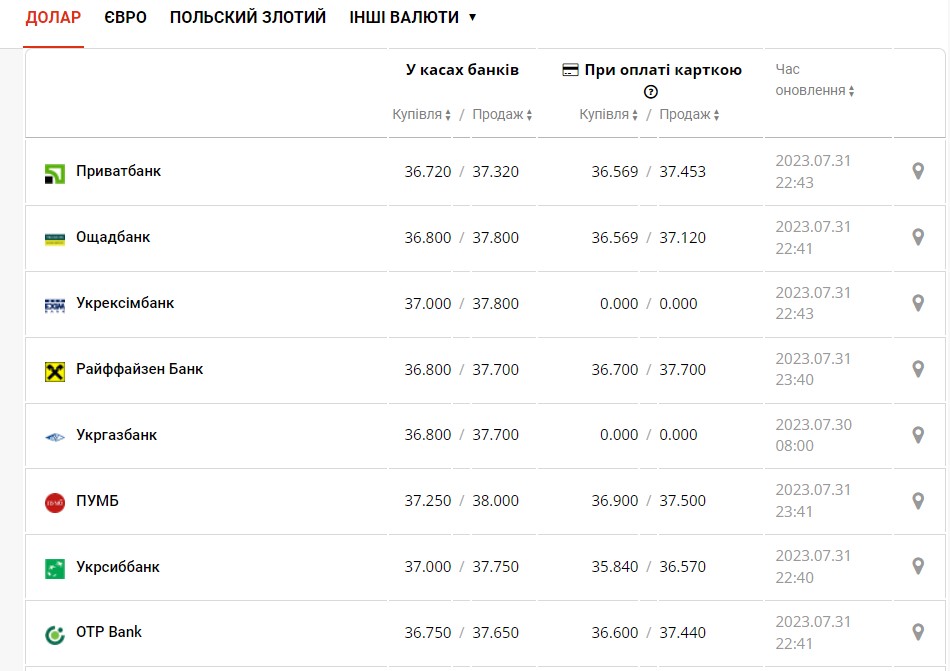Click Ощадбанк card sell rate 37.120
Screen dimensions: 950x671
(682, 238)
